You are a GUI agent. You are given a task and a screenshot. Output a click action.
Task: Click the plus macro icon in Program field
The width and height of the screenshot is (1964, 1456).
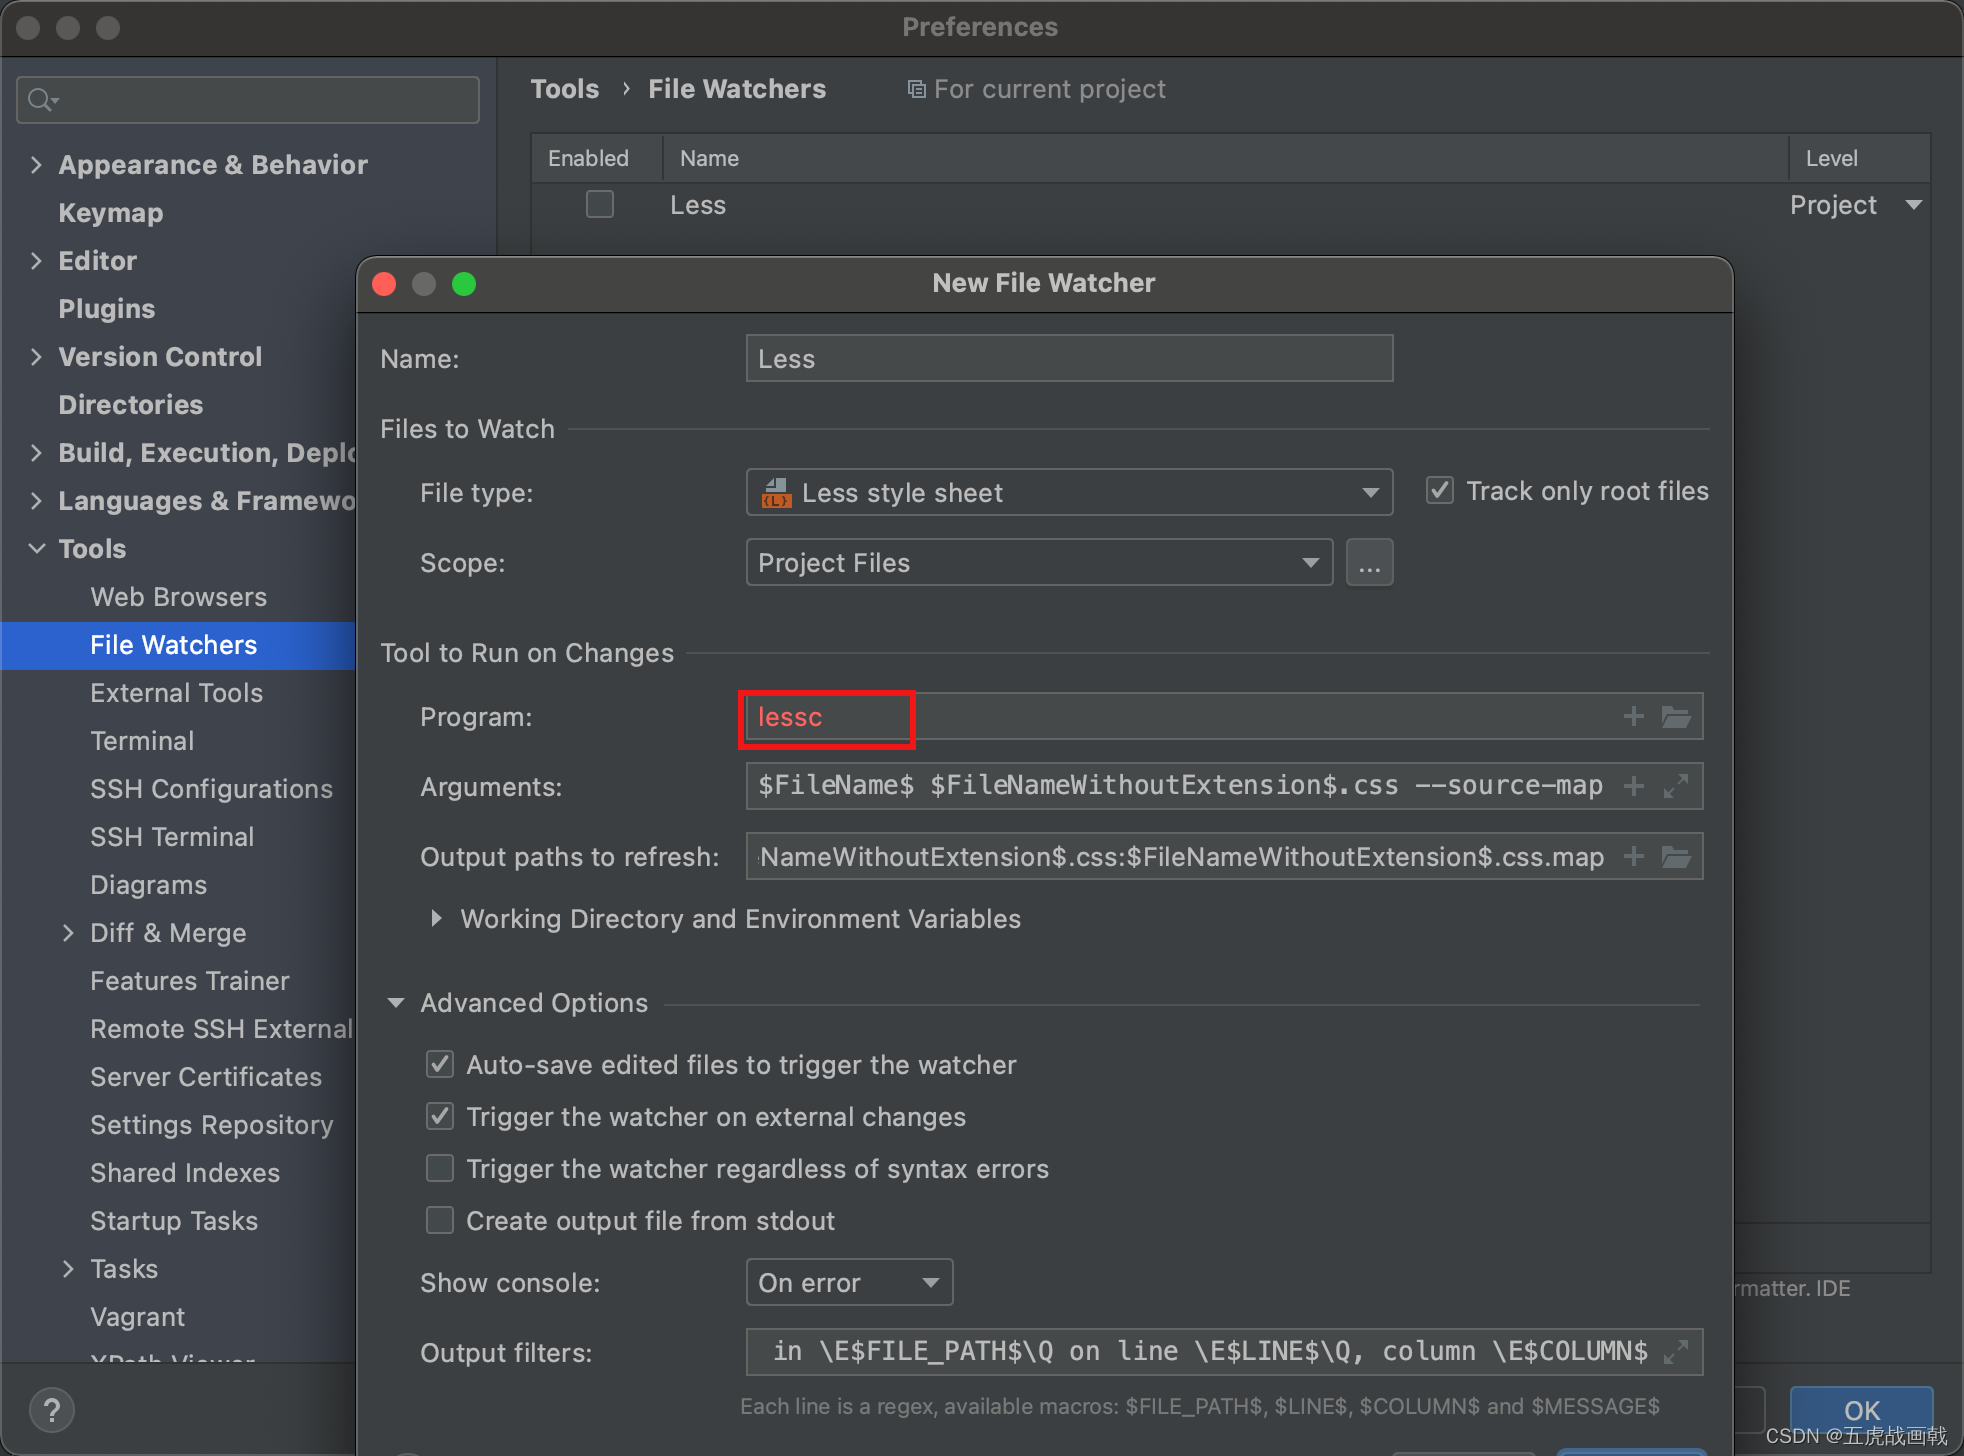pyautogui.click(x=1633, y=717)
